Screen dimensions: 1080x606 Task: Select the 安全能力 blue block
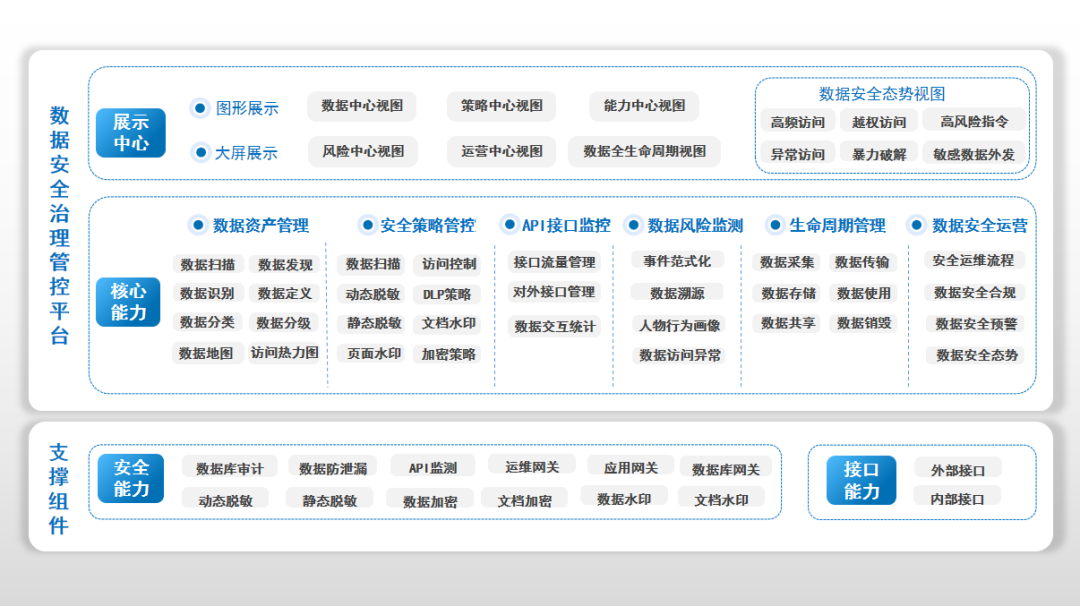pos(131,478)
